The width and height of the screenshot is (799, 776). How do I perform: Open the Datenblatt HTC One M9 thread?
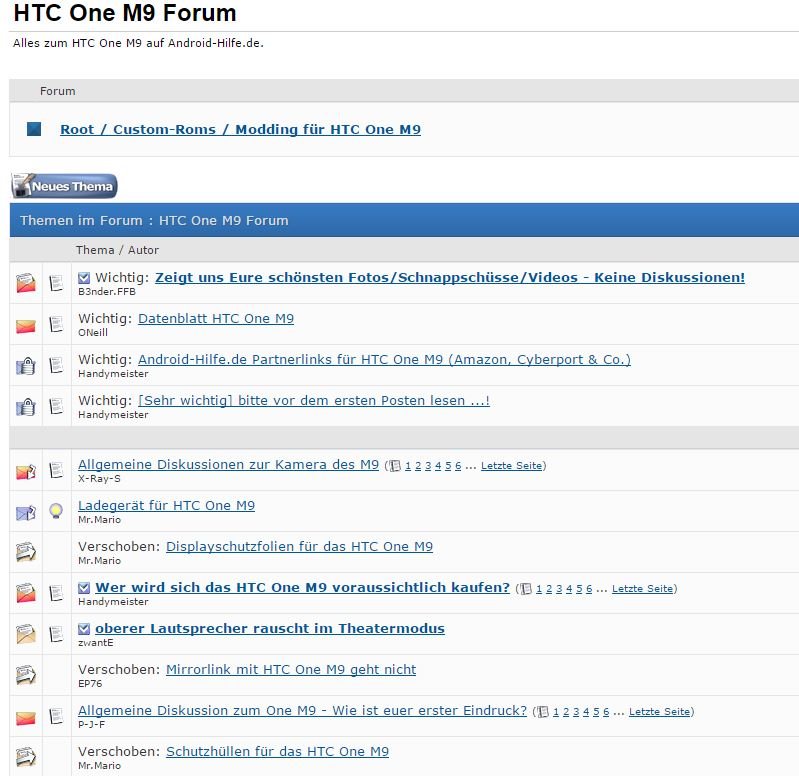point(216,318)
